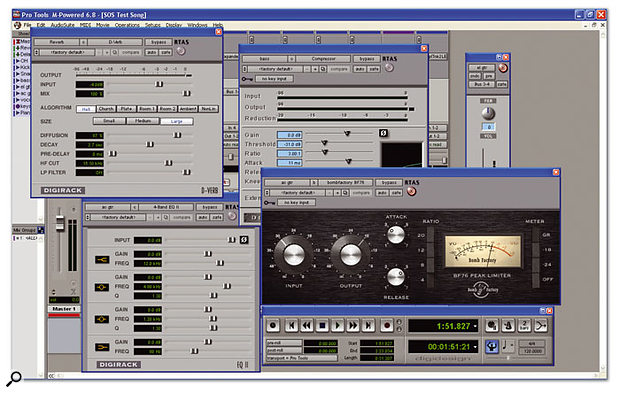Toggle the Wait for Note icon
Viewport: 620px width, 393px height.
491,325
